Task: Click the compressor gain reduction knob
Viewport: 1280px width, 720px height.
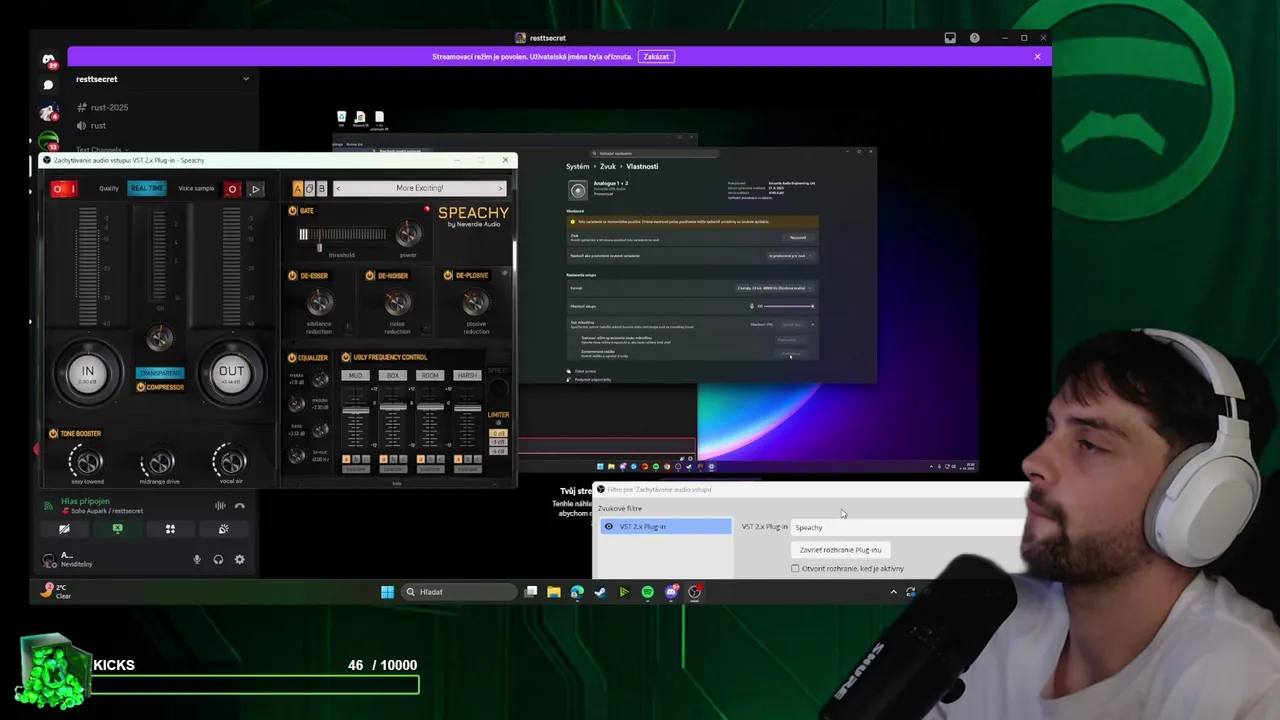Action: 160,340
